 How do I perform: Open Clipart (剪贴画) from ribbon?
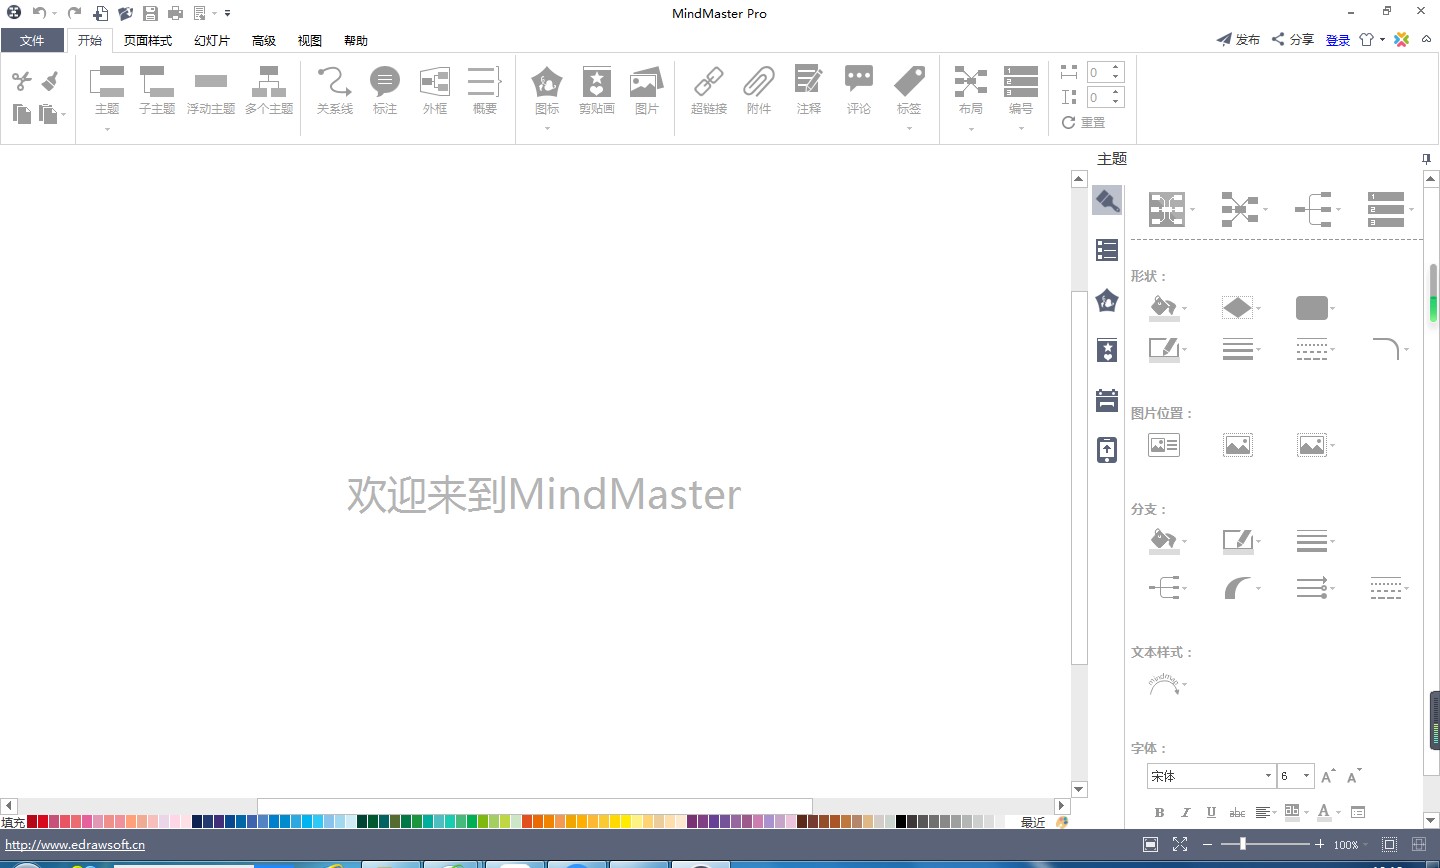(597, 91)
